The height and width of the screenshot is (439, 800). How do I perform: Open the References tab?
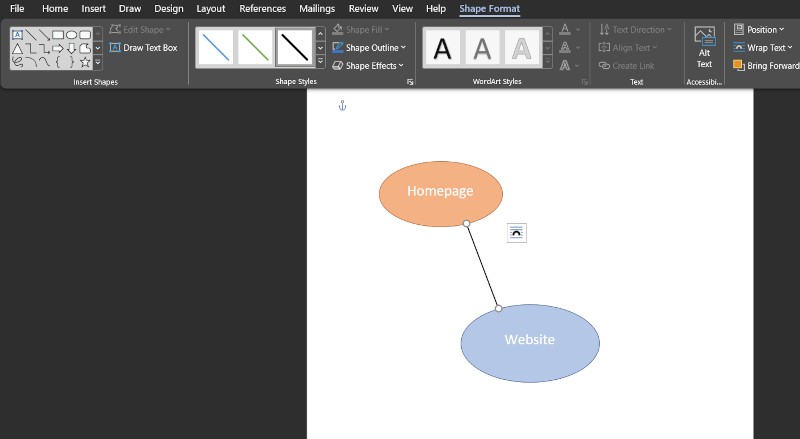coord(262,8)
